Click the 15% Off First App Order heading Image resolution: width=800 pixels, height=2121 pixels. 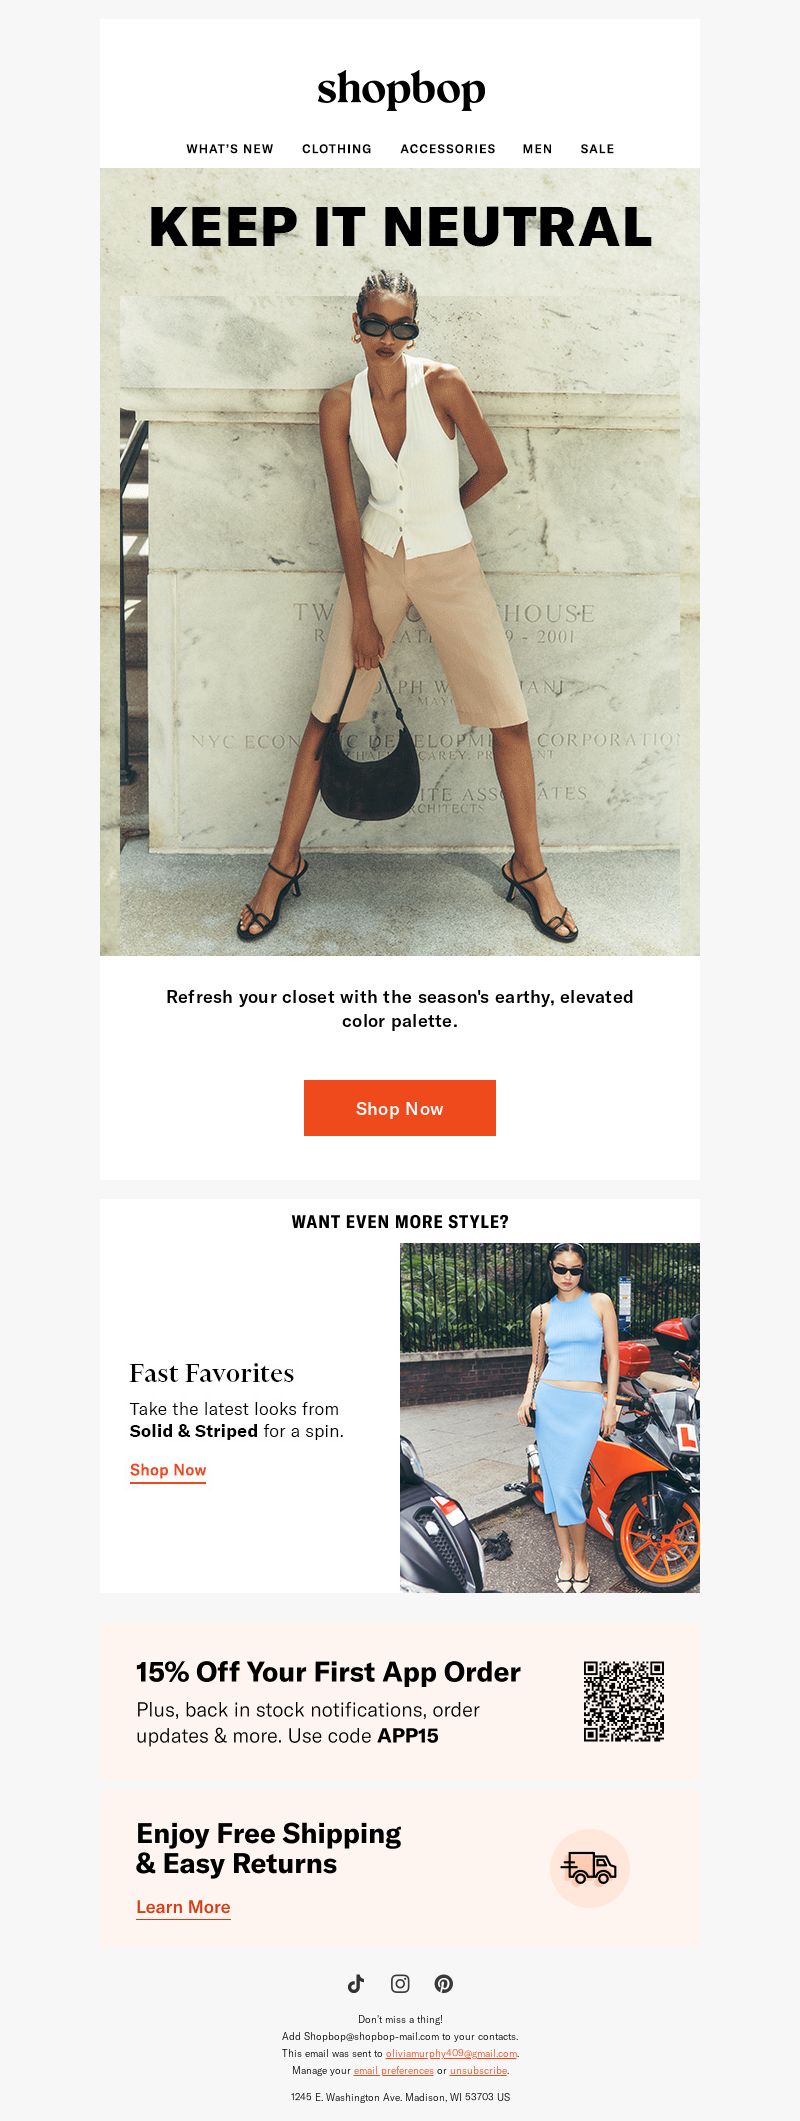point(328,1672)
